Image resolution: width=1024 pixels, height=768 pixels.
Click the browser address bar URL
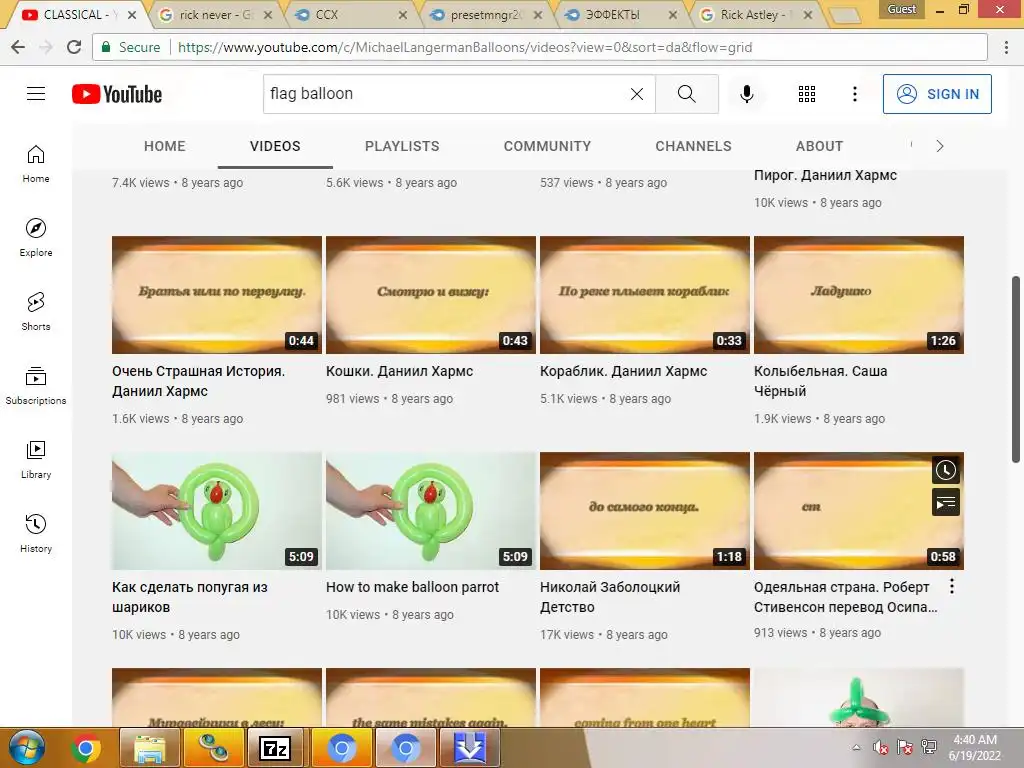[465, 47]
